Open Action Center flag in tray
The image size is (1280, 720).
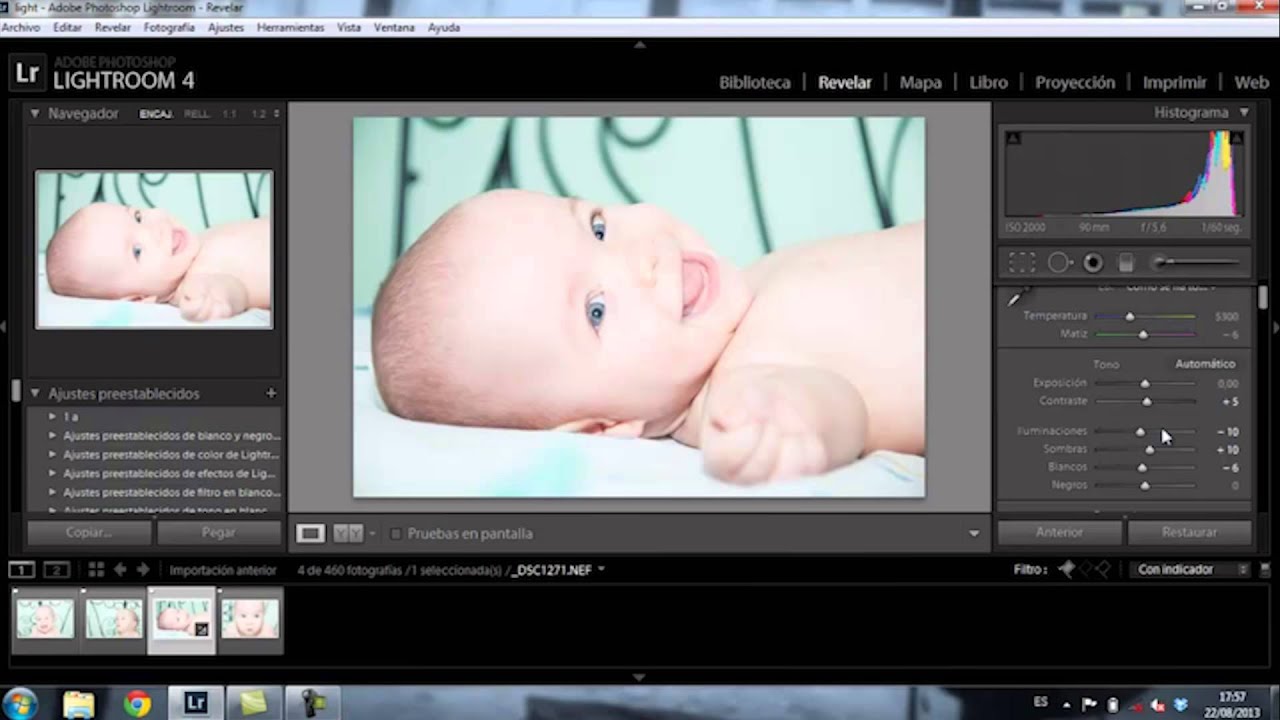(x=1090, y=705)
